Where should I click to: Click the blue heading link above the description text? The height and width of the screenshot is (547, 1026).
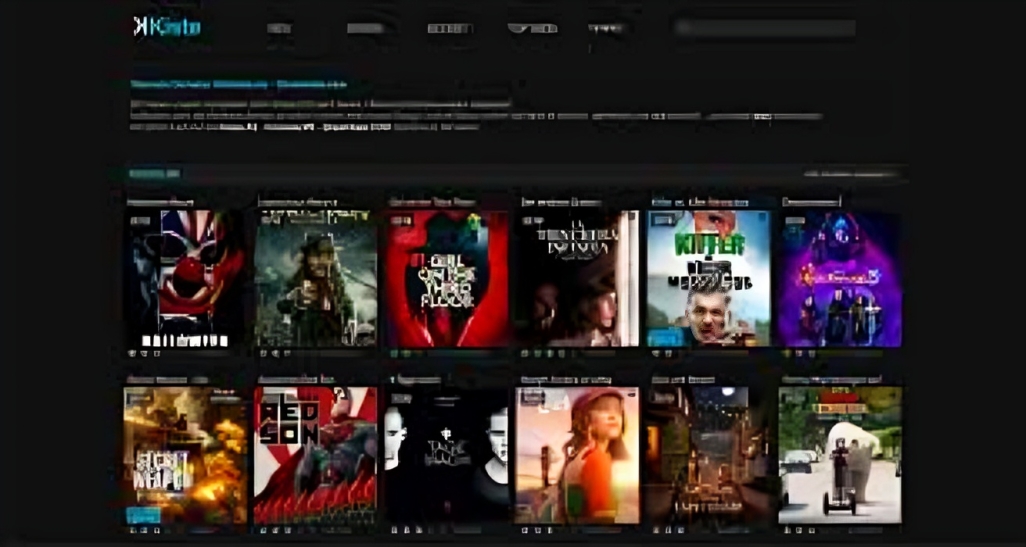click(x=238, y=84)
